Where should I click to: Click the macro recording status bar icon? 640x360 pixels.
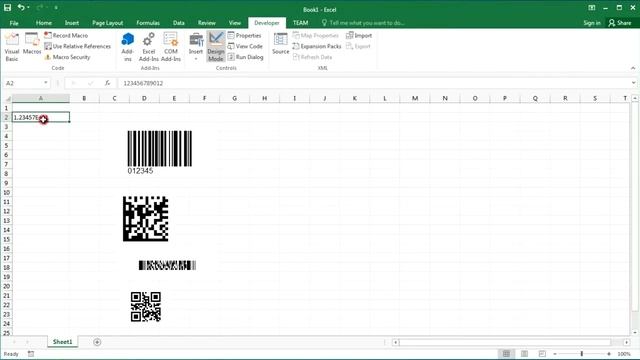[31, 354]
